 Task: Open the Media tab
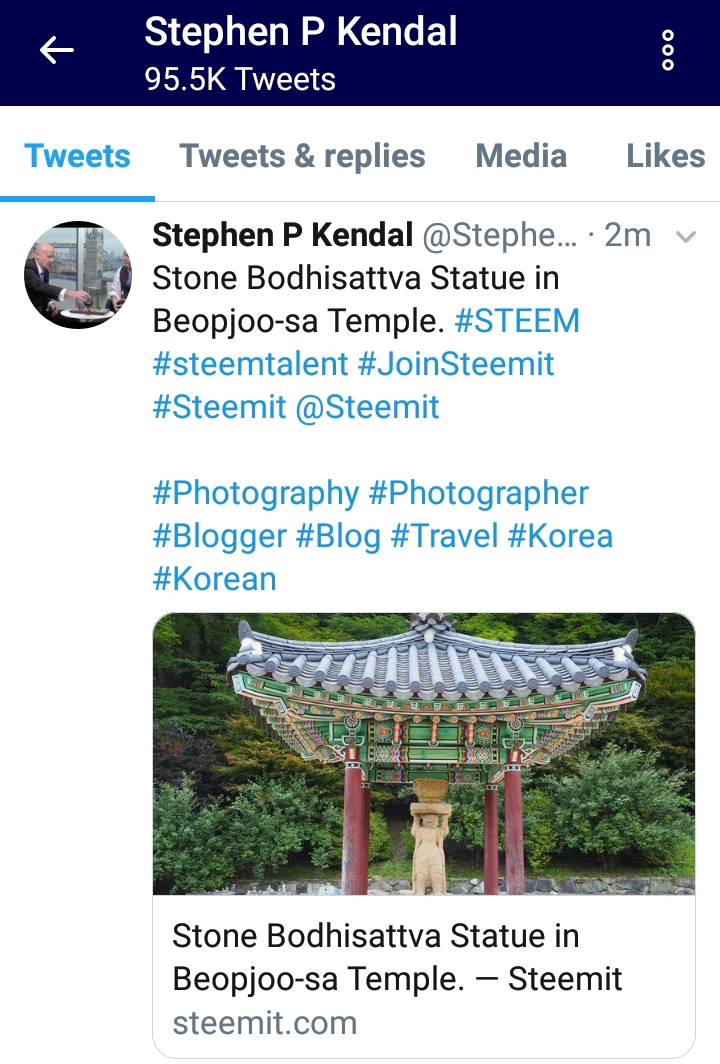click(521, 156)
